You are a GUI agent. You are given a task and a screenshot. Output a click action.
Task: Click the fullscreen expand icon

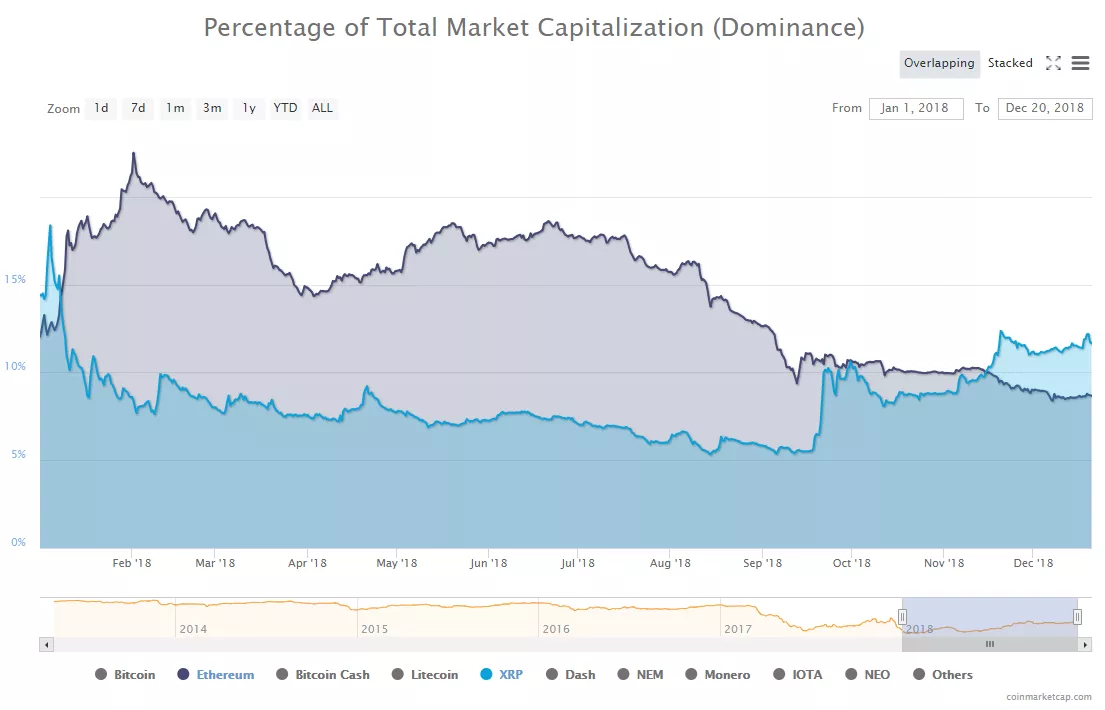1053,63
